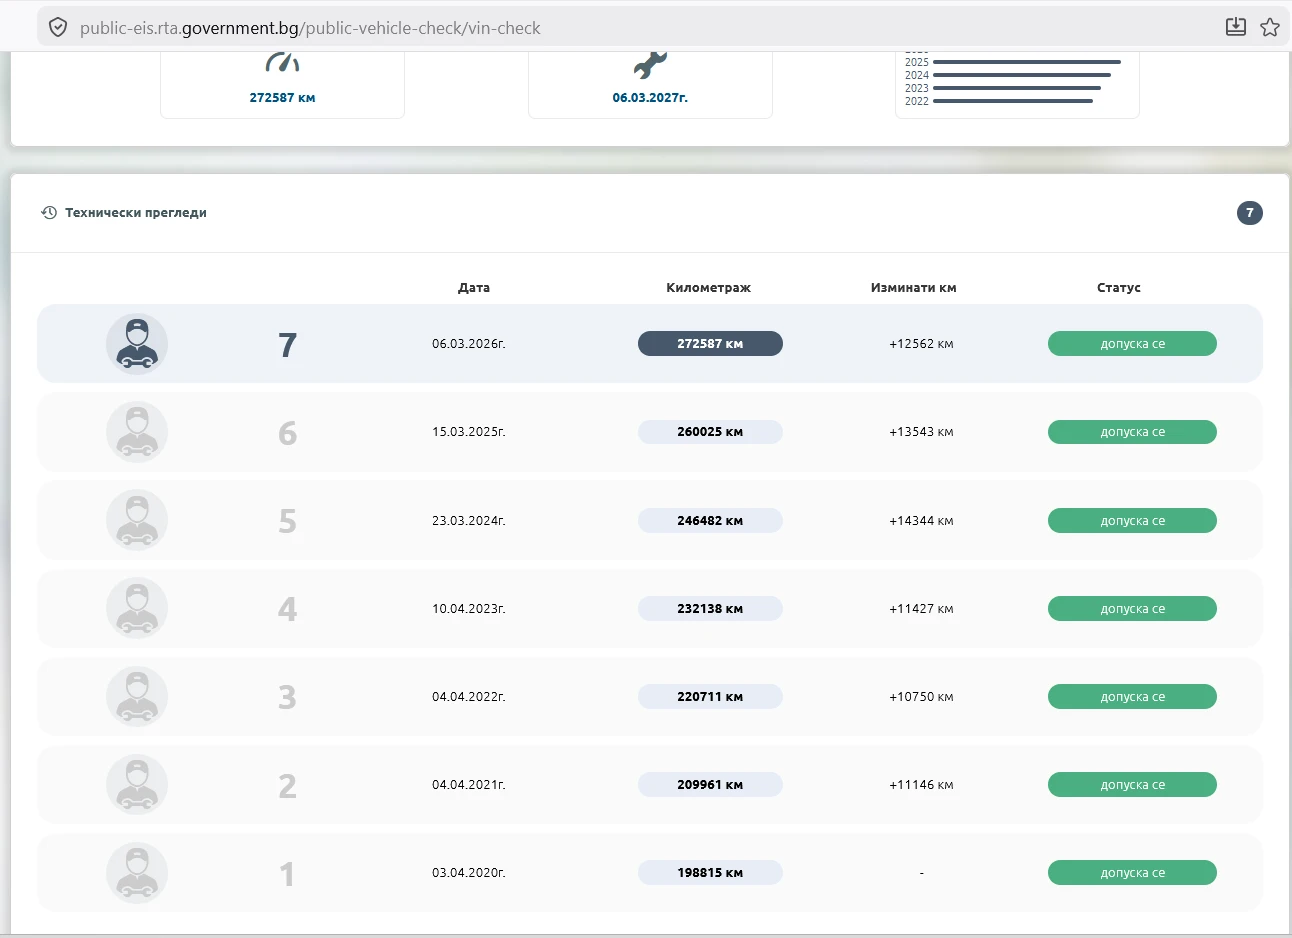The height and width of the screenshot is (938, 1292).
Task: Click the speedometer mileage icon
Action: coord(282,63)
